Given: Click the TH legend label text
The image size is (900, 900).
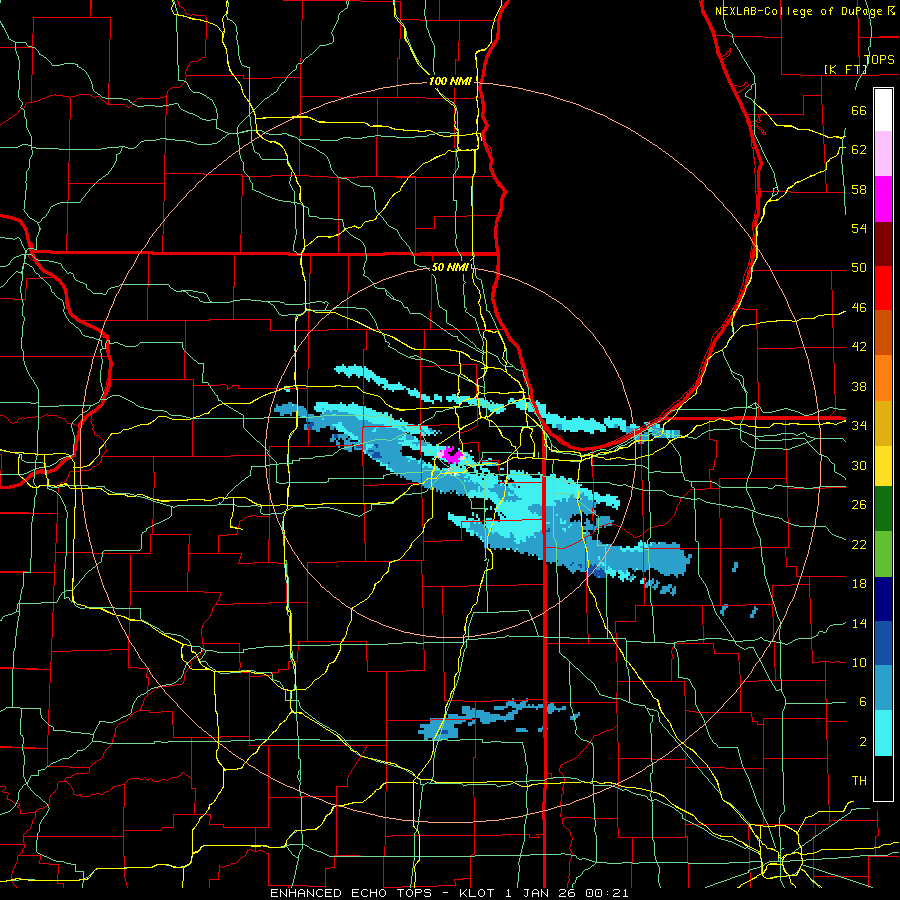Looking at the screenshot, I should tap(859, 780).
